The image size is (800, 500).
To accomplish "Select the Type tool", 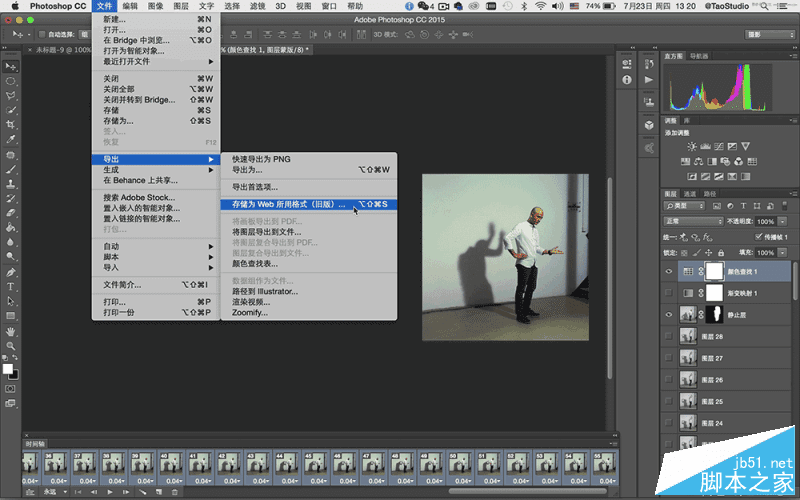I will pyautogui.click(x=11, y=286).
